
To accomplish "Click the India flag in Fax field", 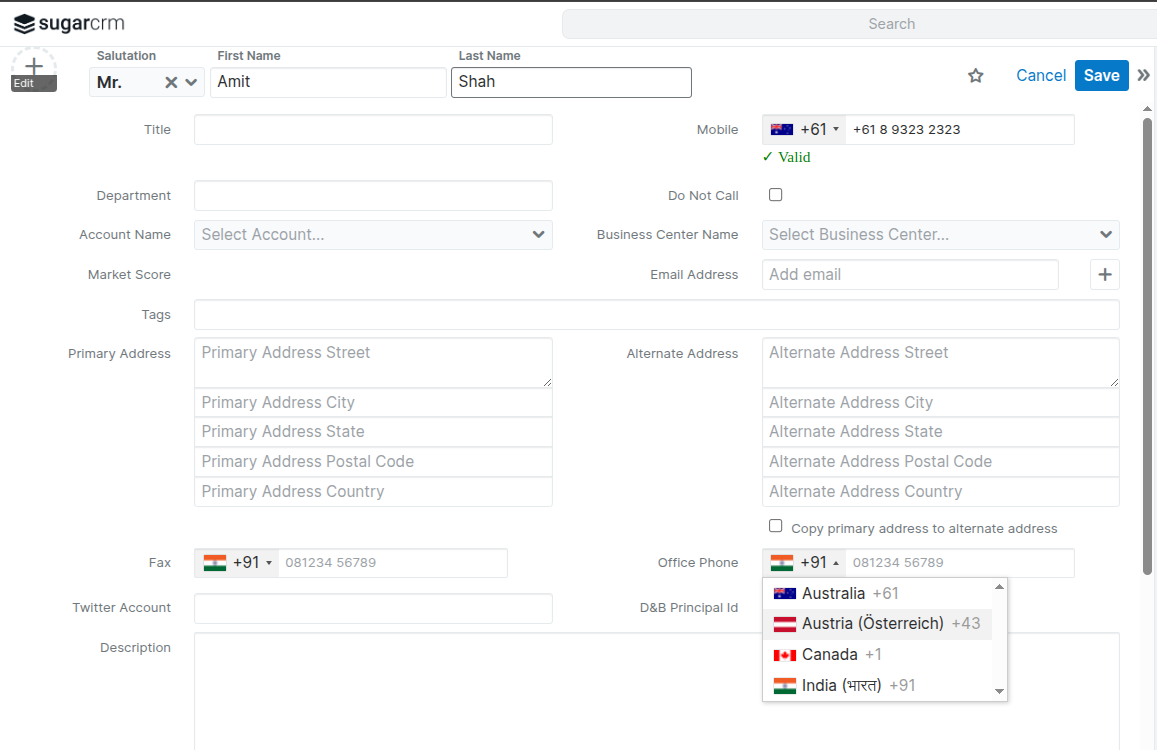I will coord(214,563).
